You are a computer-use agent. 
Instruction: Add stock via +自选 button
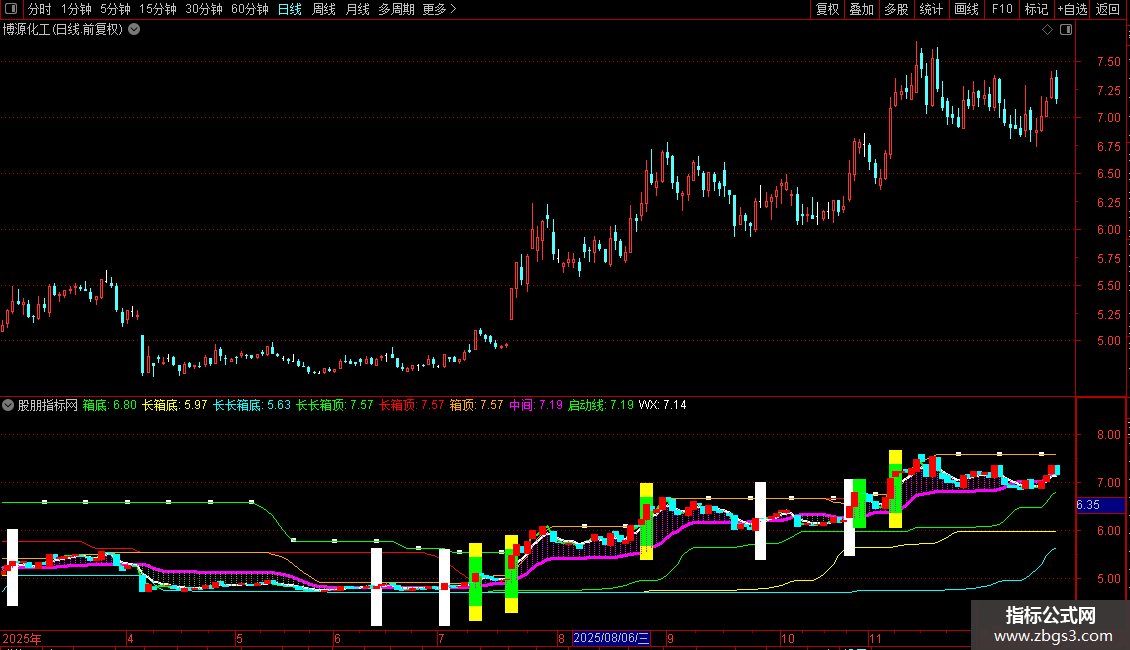[x=1072, y=9]
